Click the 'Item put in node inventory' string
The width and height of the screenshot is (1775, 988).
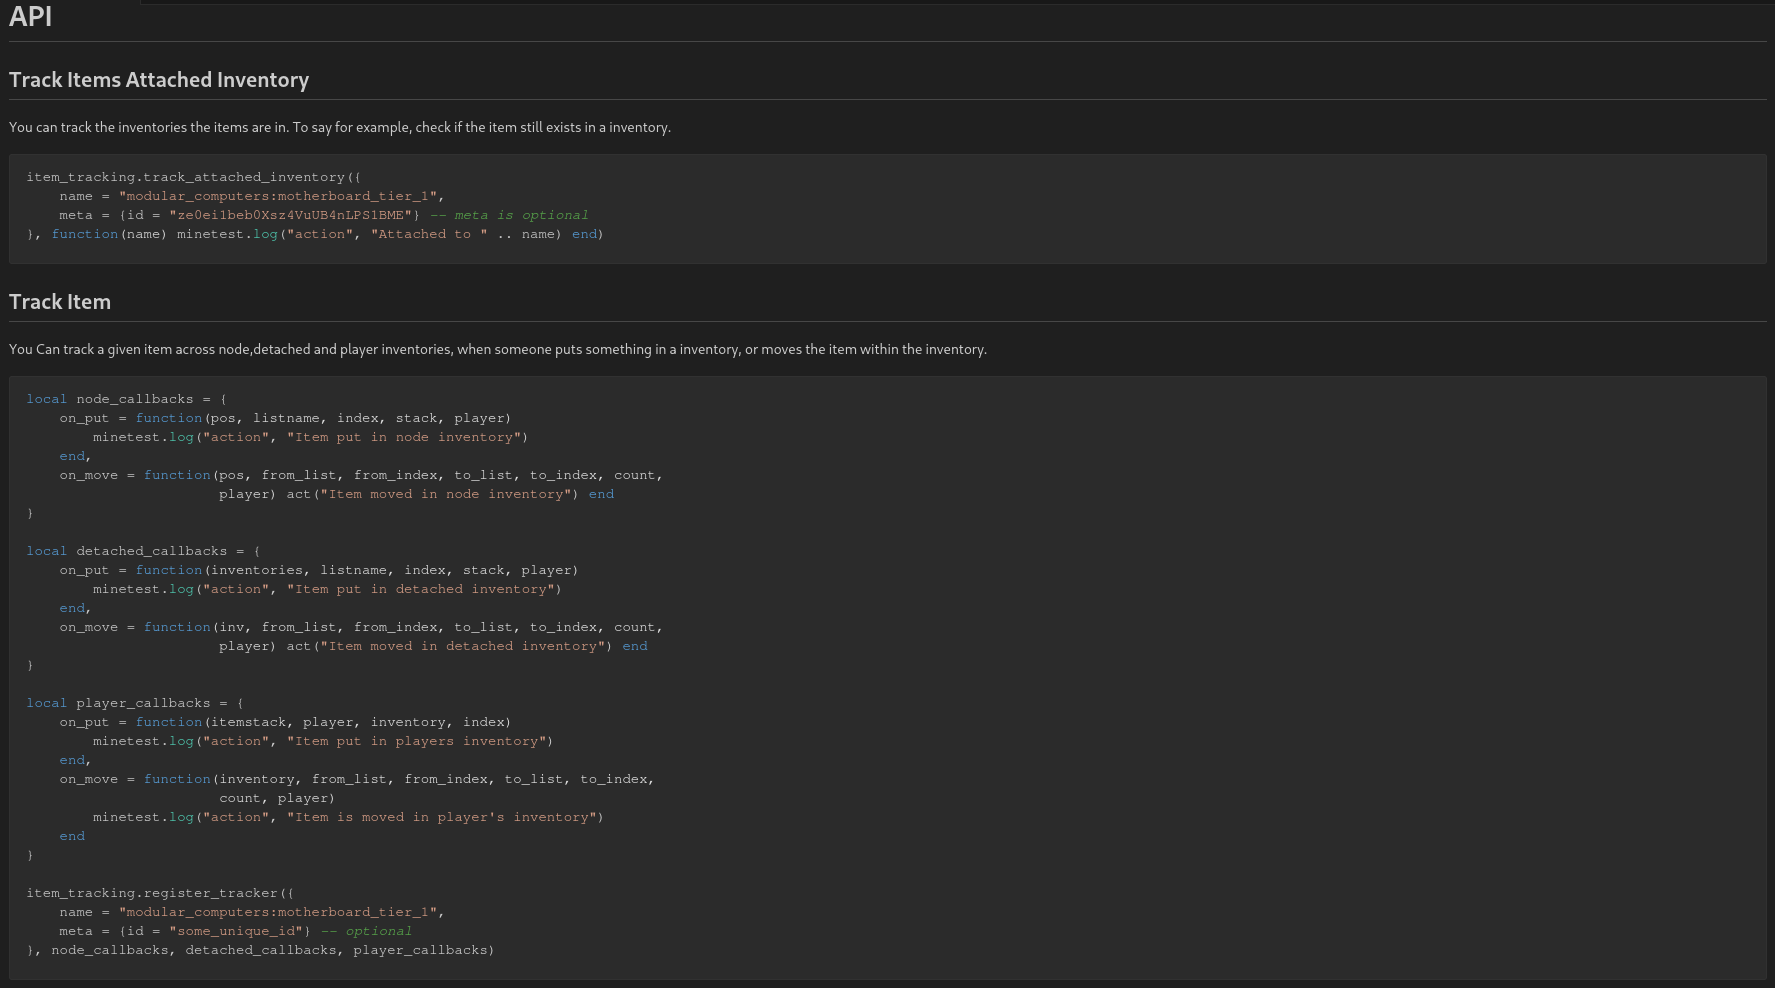pyautogui.click(x=404, y=437)
